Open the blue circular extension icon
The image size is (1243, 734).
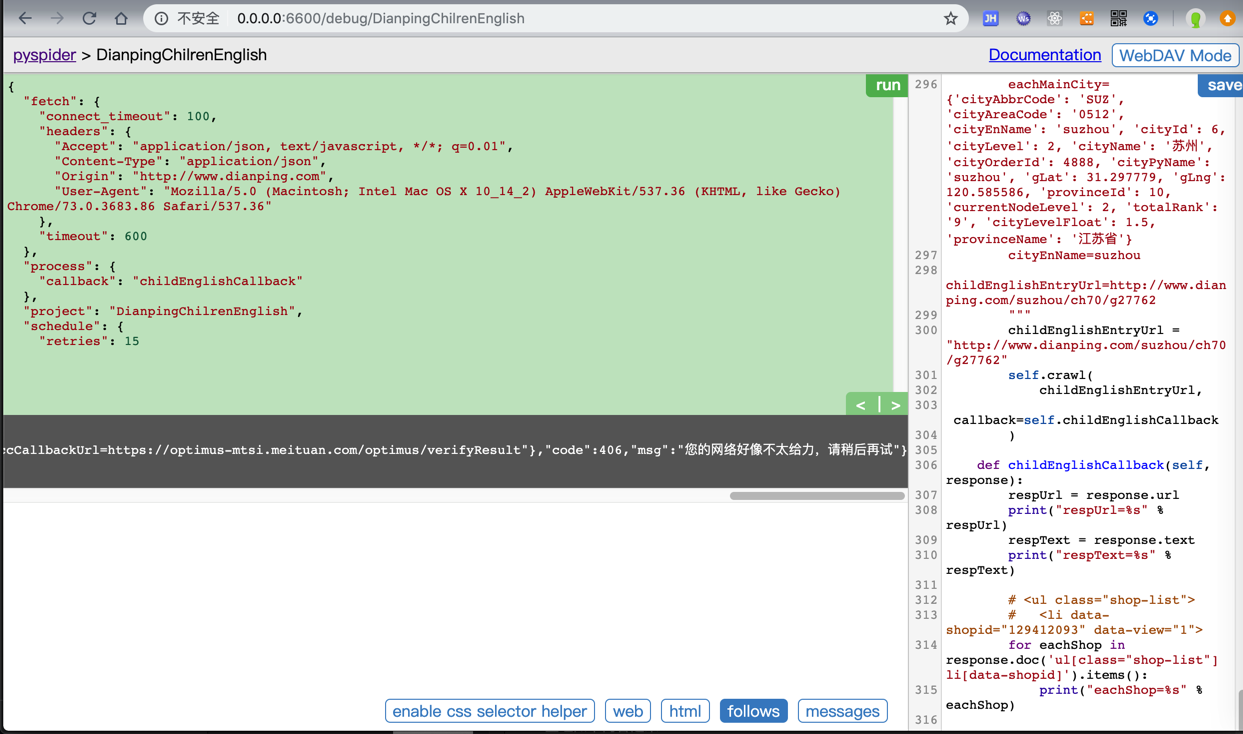1151,18
